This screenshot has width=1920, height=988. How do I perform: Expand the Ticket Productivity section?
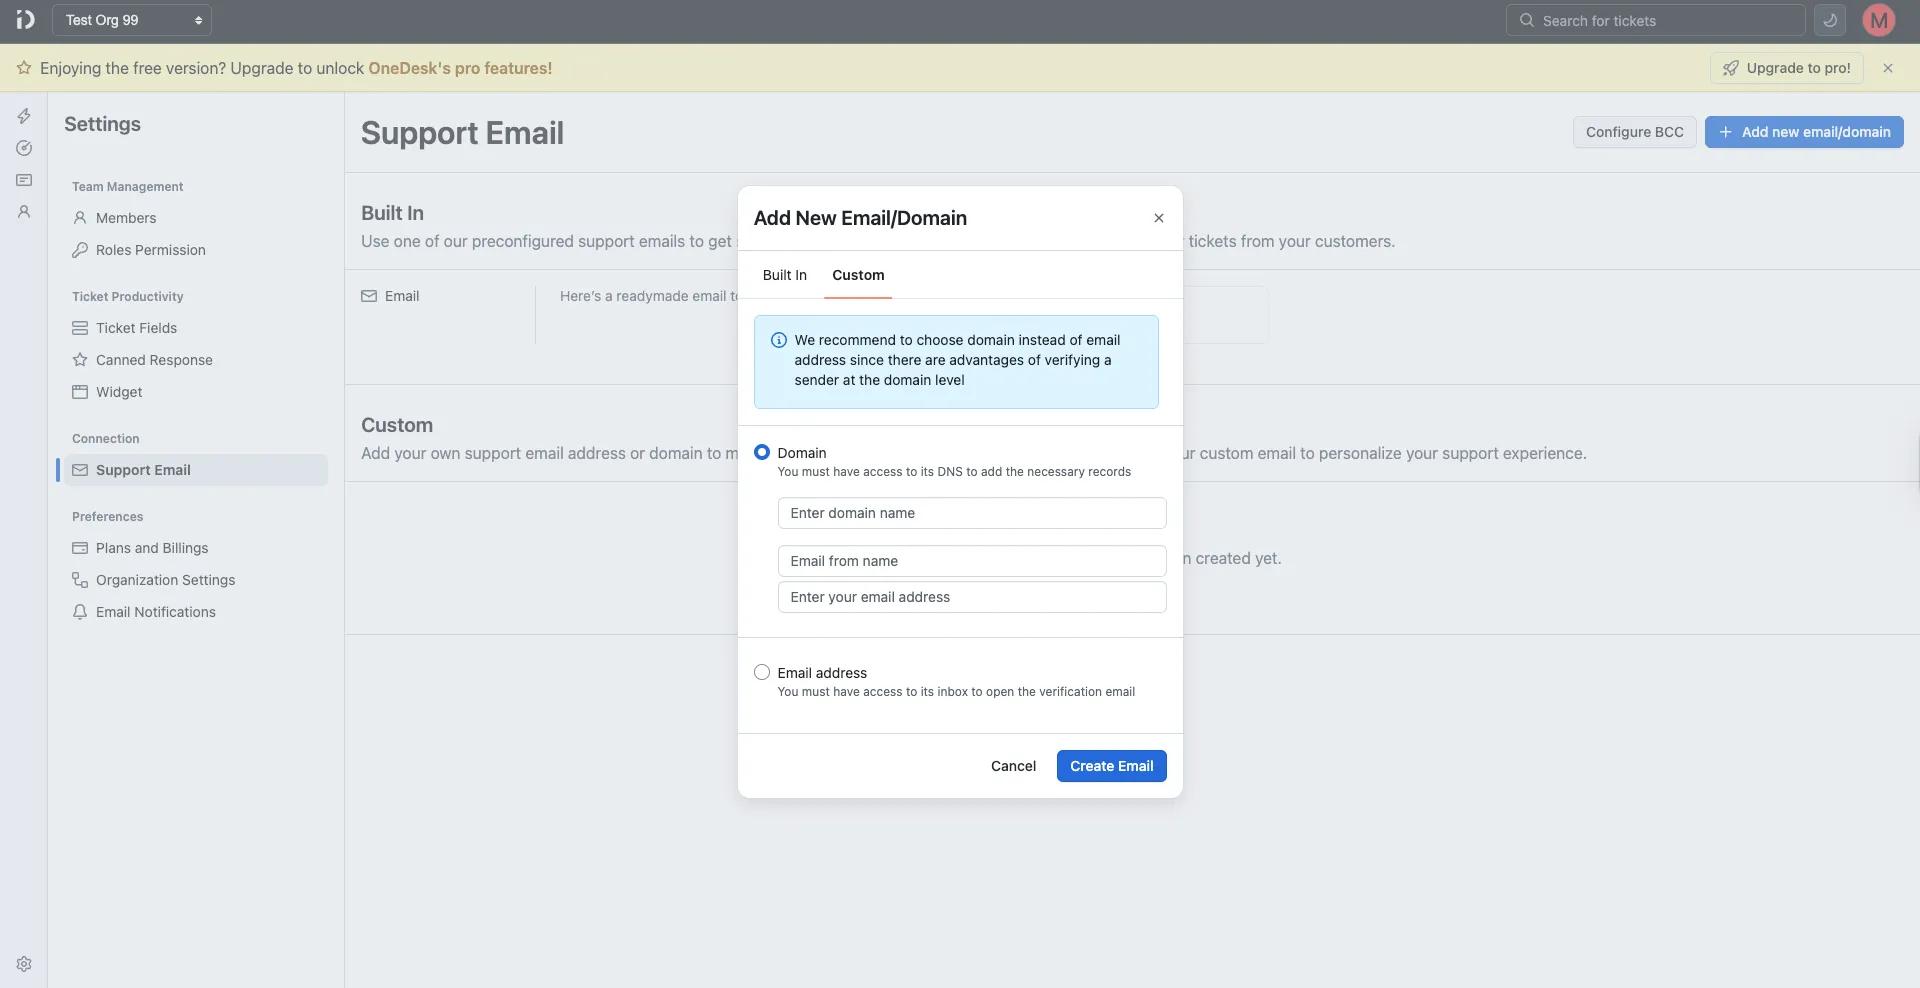[127, 296]
